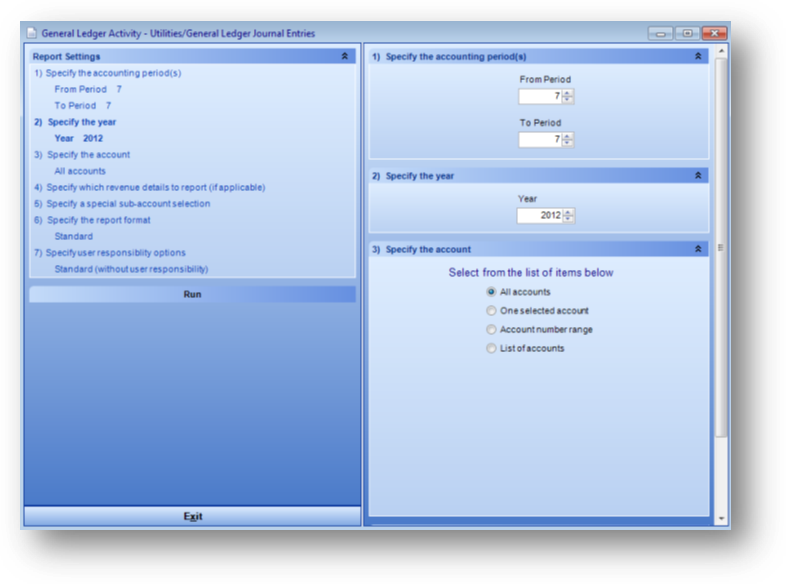The width and height of the screenshot is (786, 584).
Task: Collapse the Specify the account section
Action: (x=698, y=249)
